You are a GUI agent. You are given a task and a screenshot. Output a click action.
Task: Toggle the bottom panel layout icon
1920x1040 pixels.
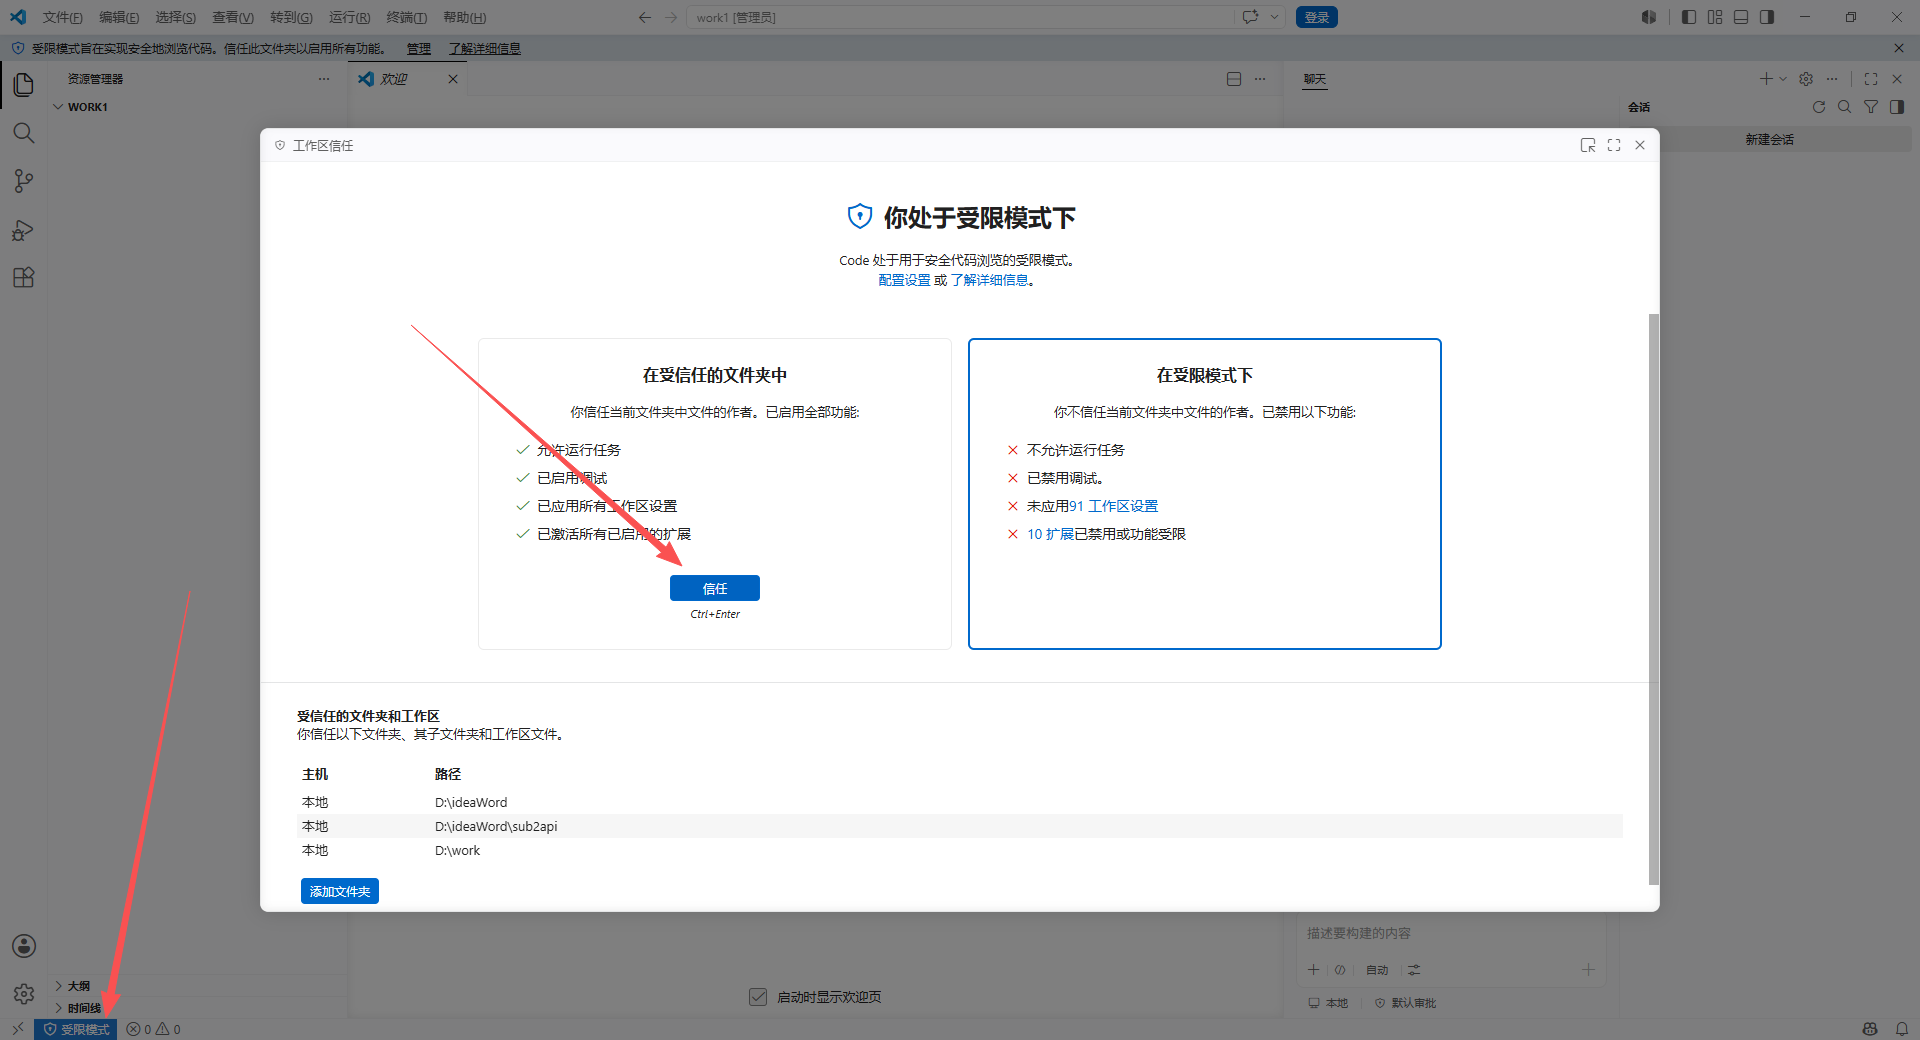[x=1741, y=17]
